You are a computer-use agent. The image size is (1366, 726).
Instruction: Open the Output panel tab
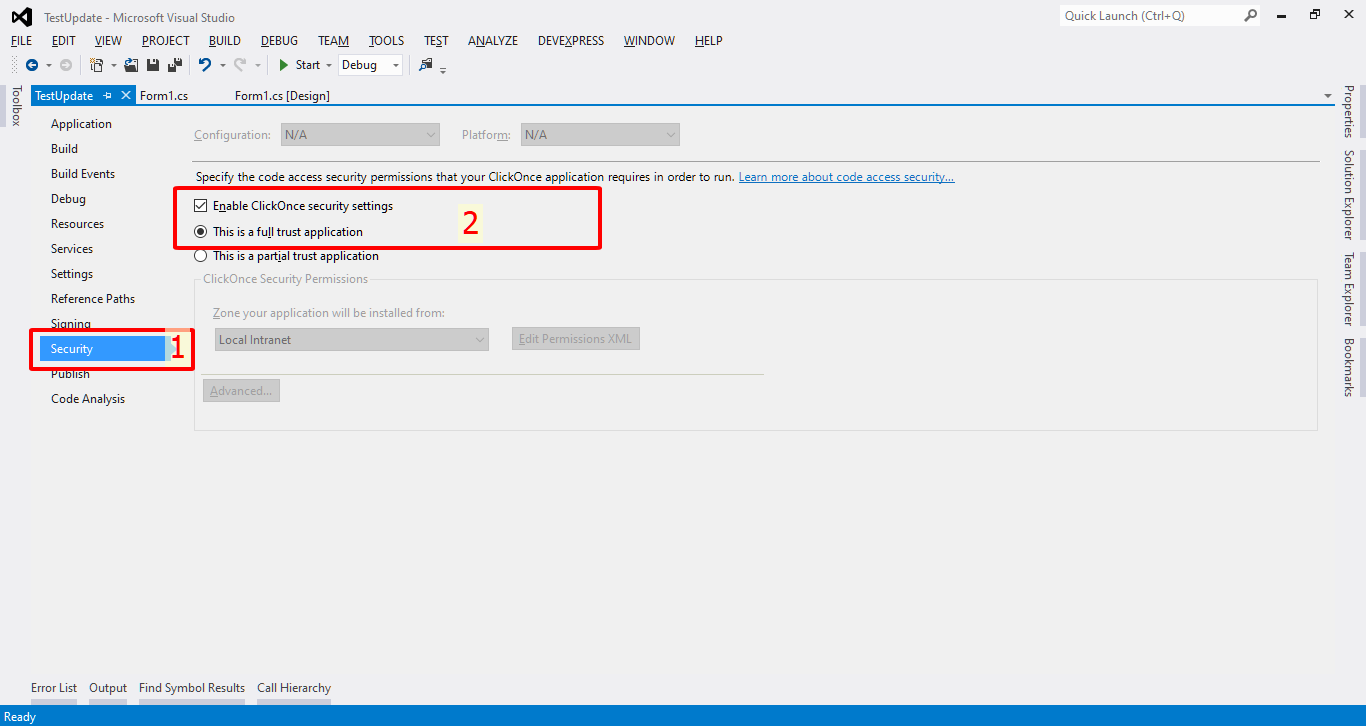click(x=108, y=688)
